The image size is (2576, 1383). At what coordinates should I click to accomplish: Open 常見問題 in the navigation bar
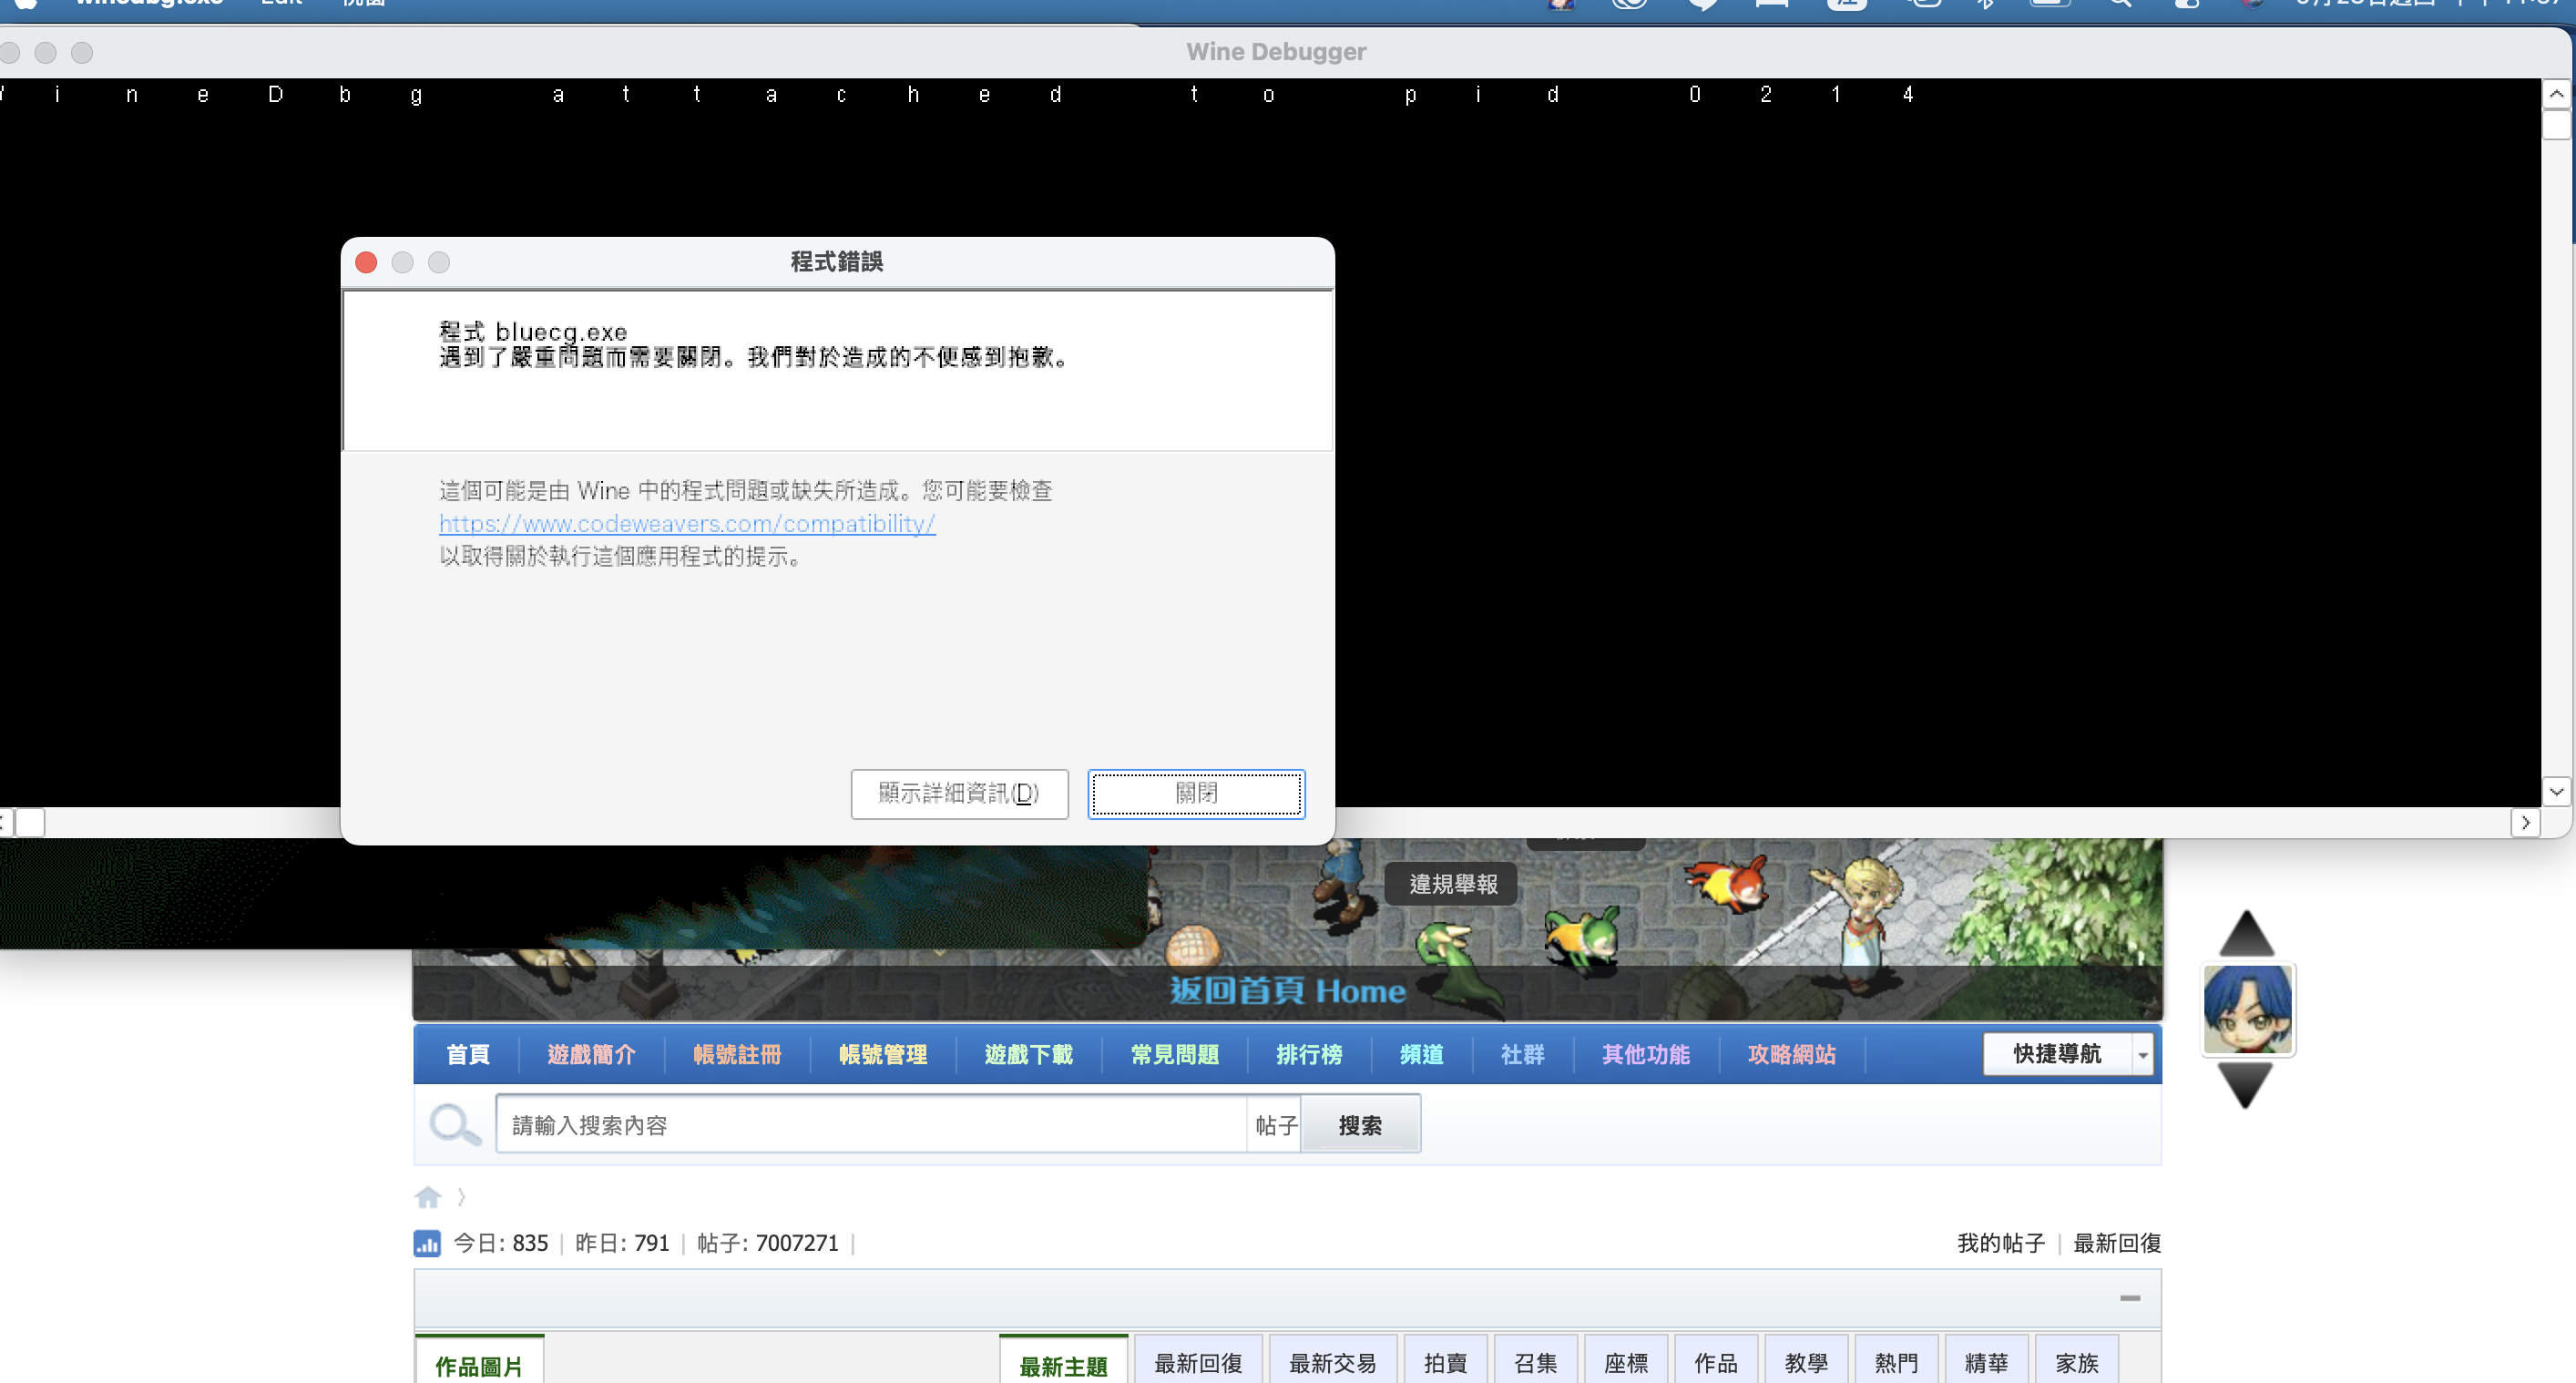click(x=1175, y=1054)
